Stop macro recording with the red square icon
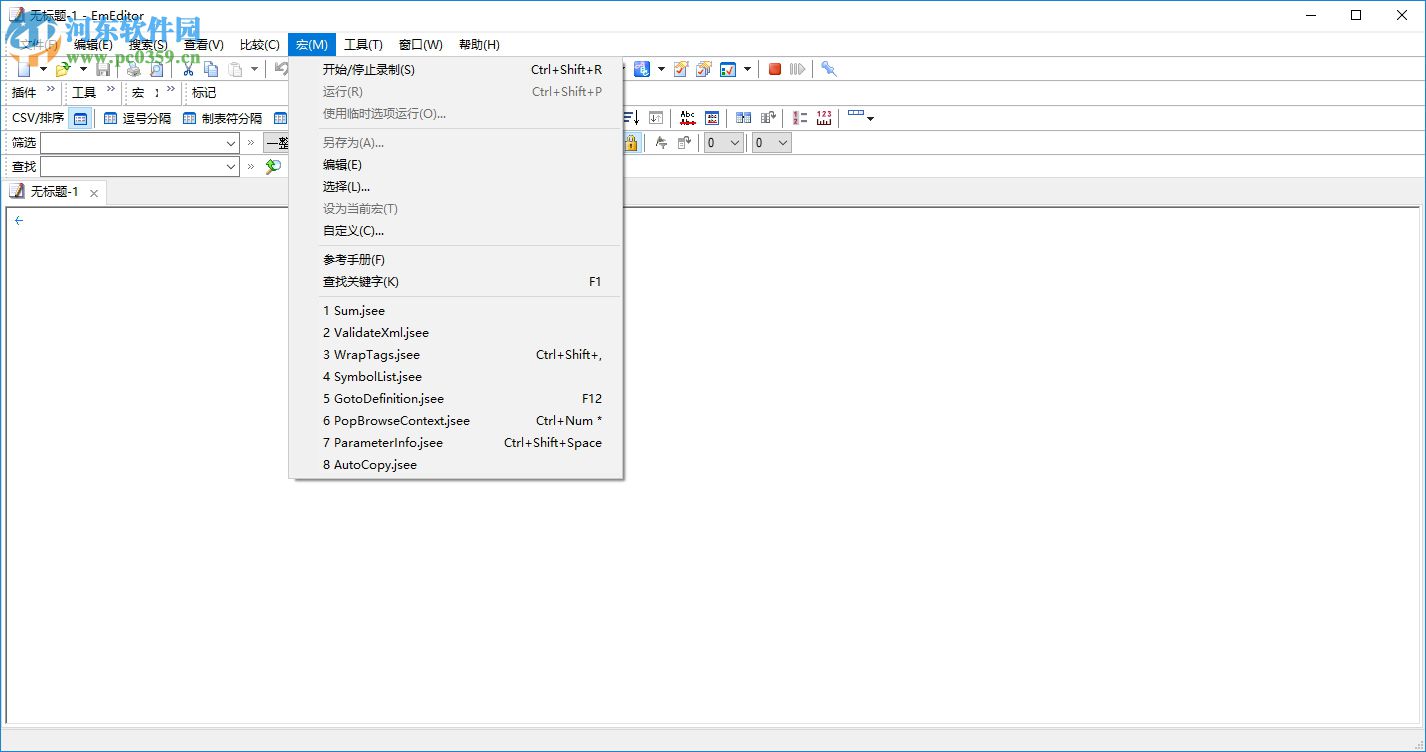The height and width of the screenshot is (752, 1426). click(773, 68)
